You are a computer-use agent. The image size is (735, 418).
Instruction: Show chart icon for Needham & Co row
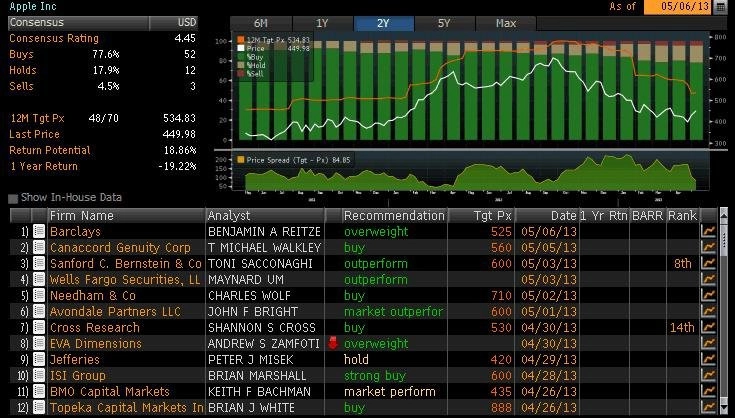point(708,295)
